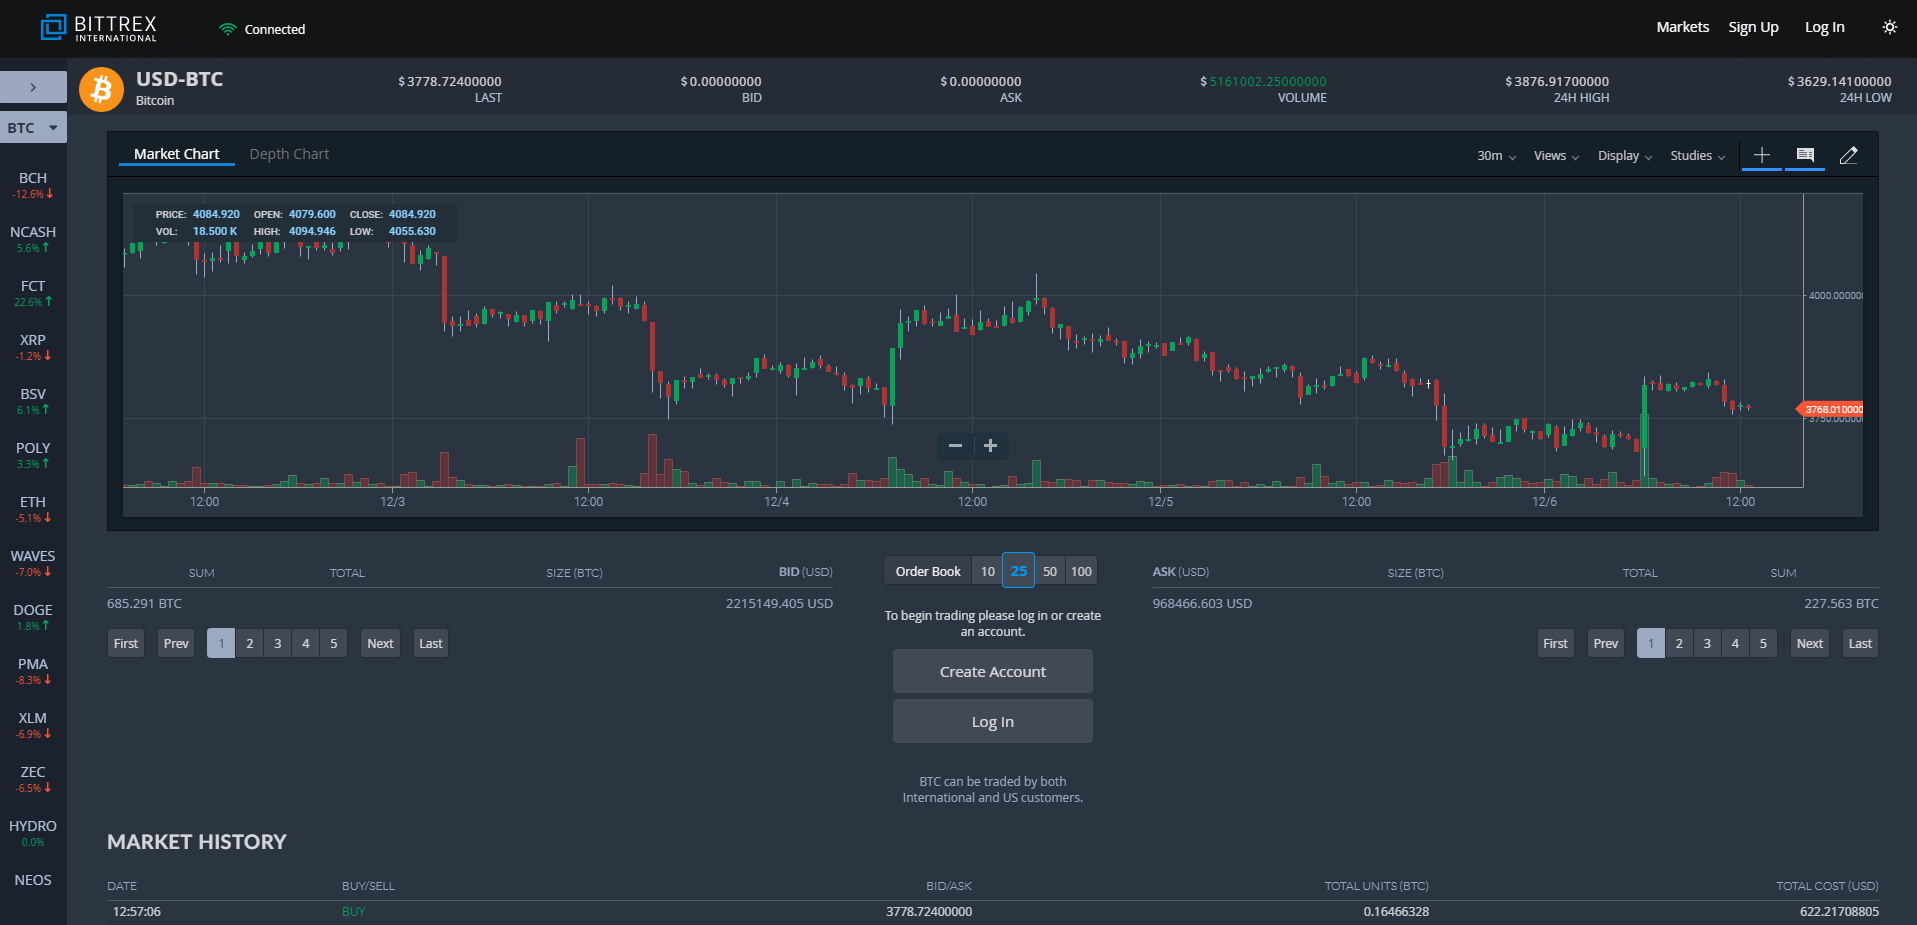Switch to the Depth Chart tab
Screen dimensions: 1917x925
pyautogui.click(x=289, y=154)
